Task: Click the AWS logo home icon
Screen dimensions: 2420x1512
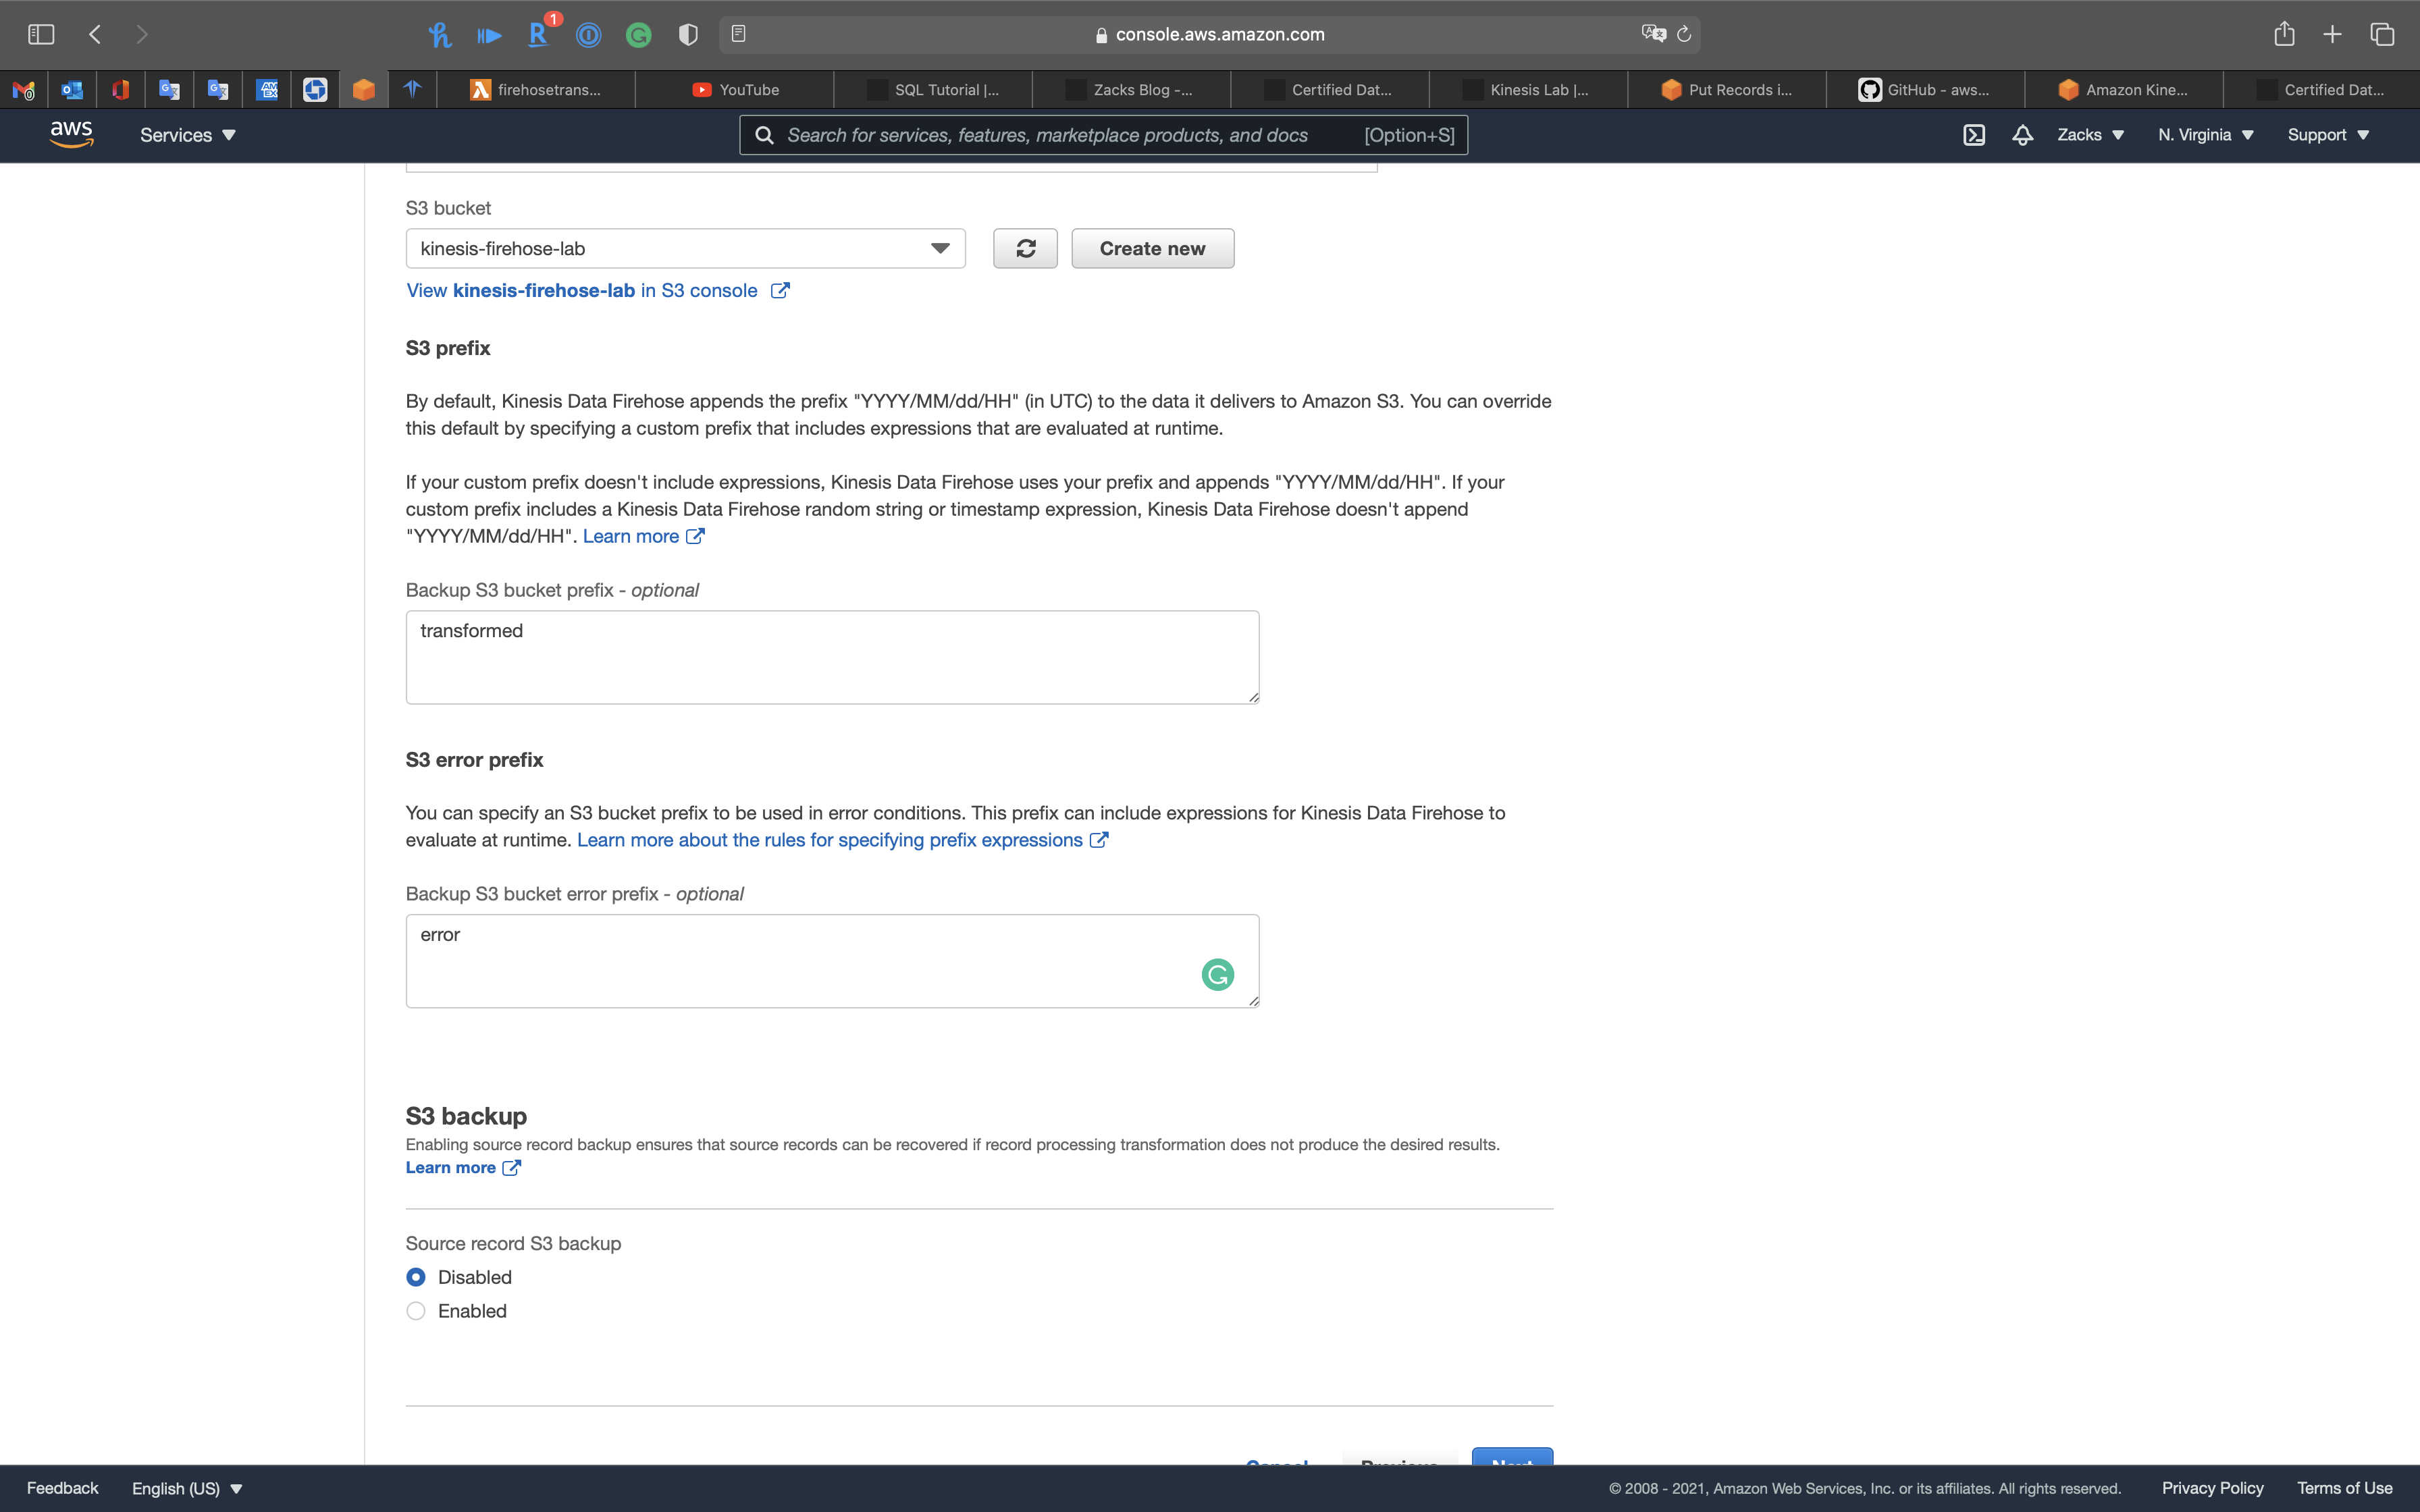Action: (71, 134)
